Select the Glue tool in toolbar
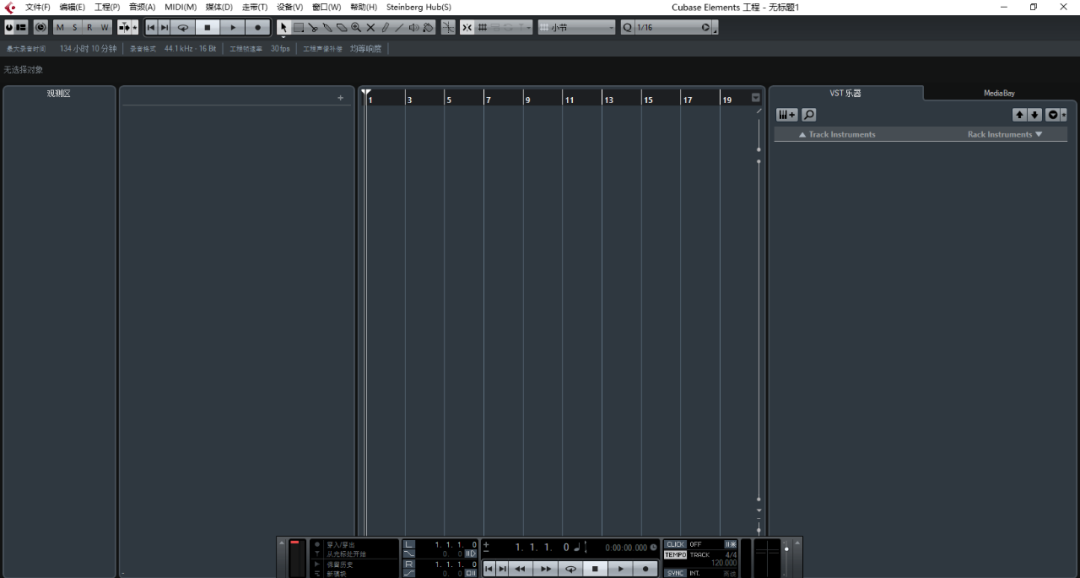 pos(327,28)
